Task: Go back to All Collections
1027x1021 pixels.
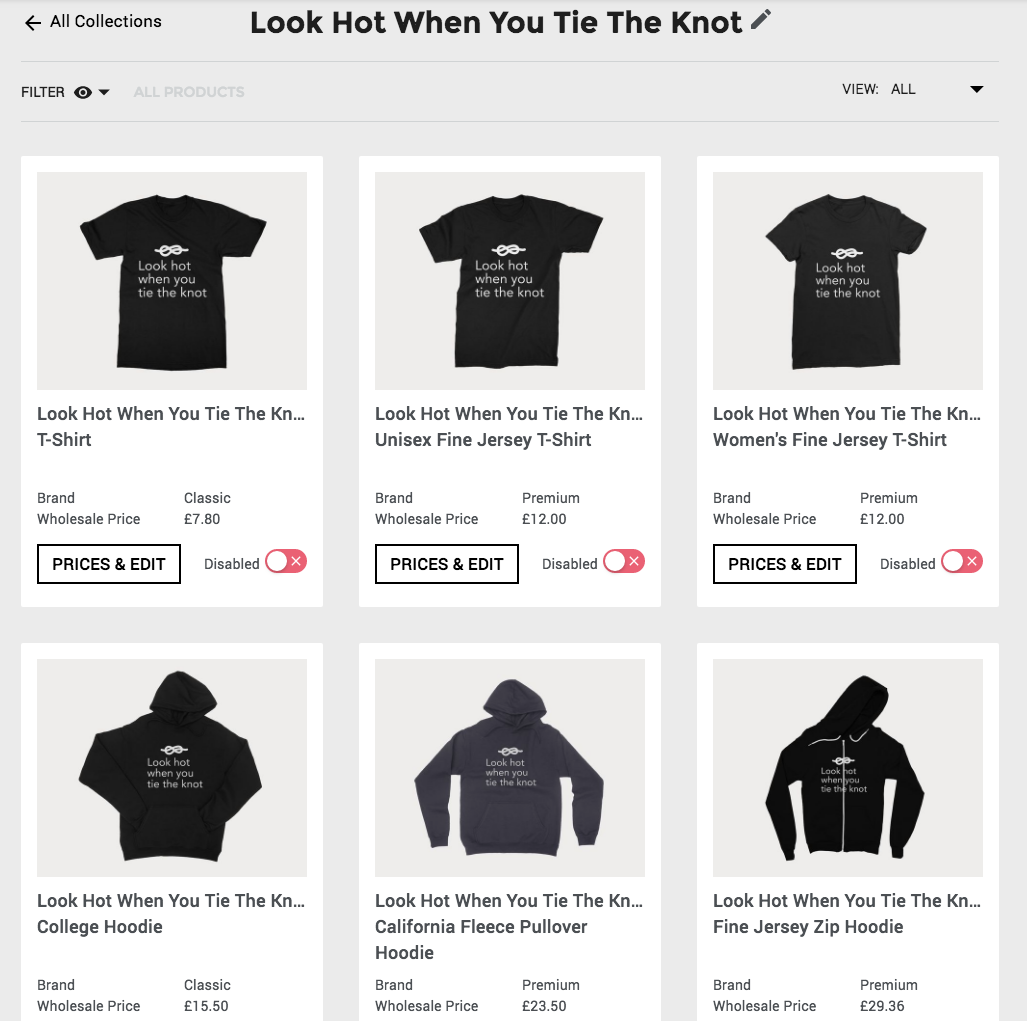Action: pyautogui.click(x=105, y=21)
